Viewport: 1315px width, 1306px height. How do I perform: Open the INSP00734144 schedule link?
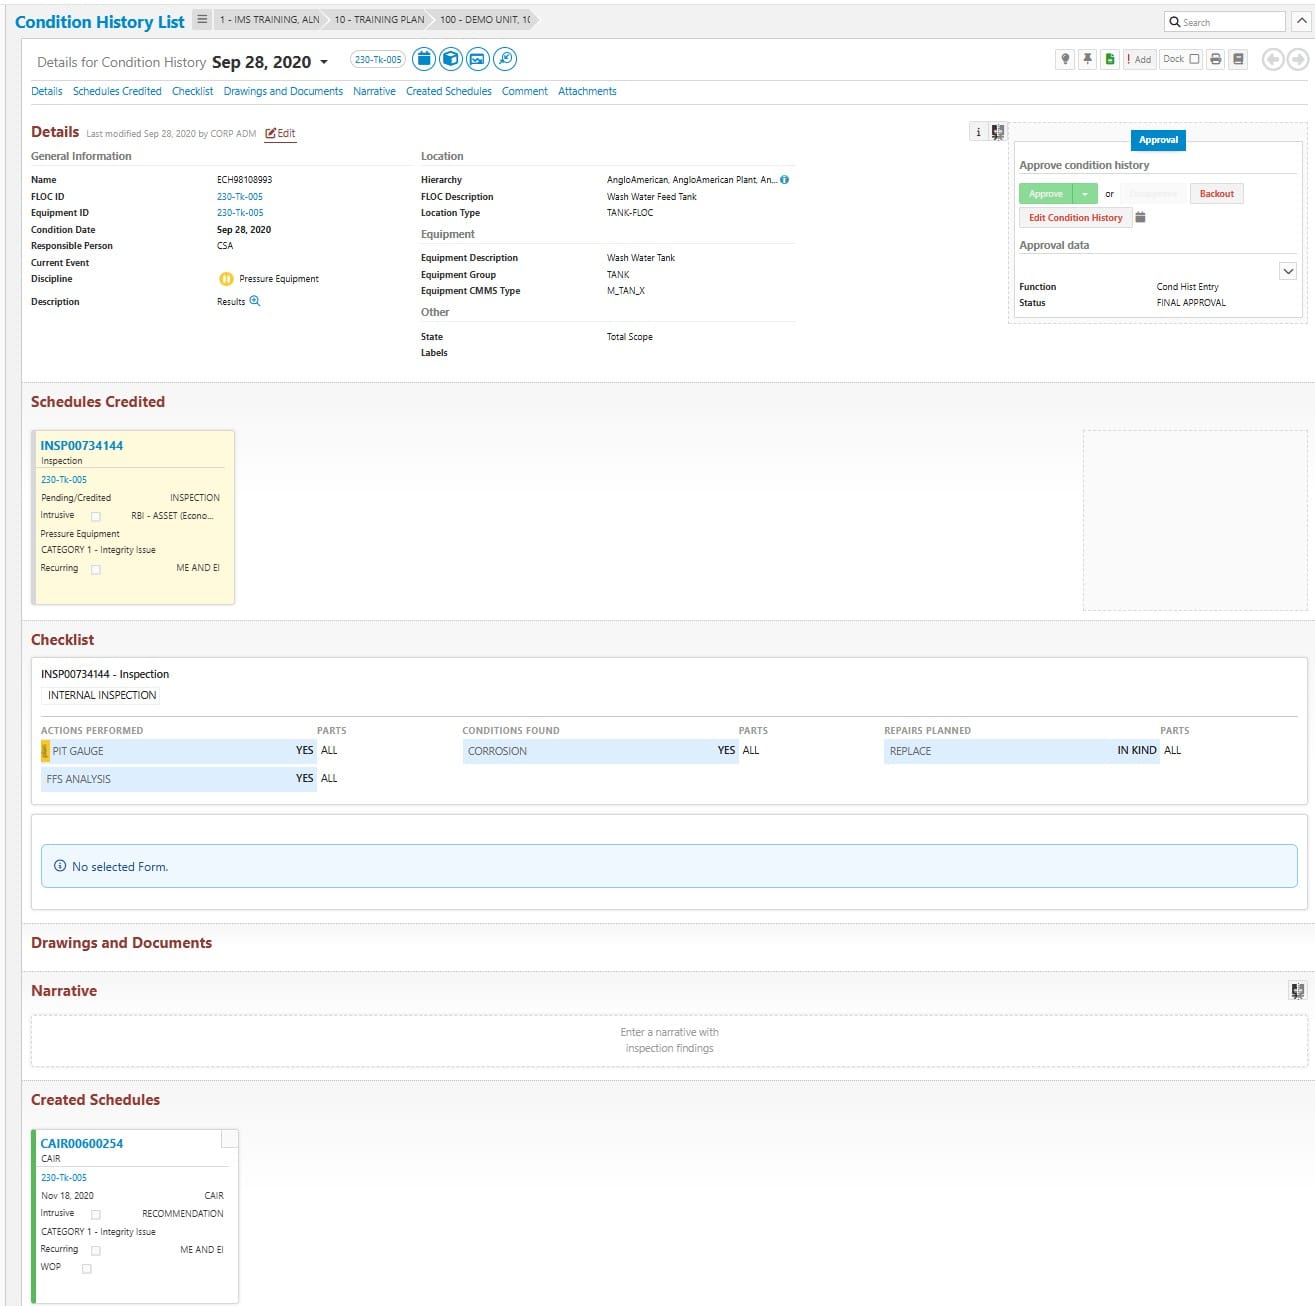82,446
